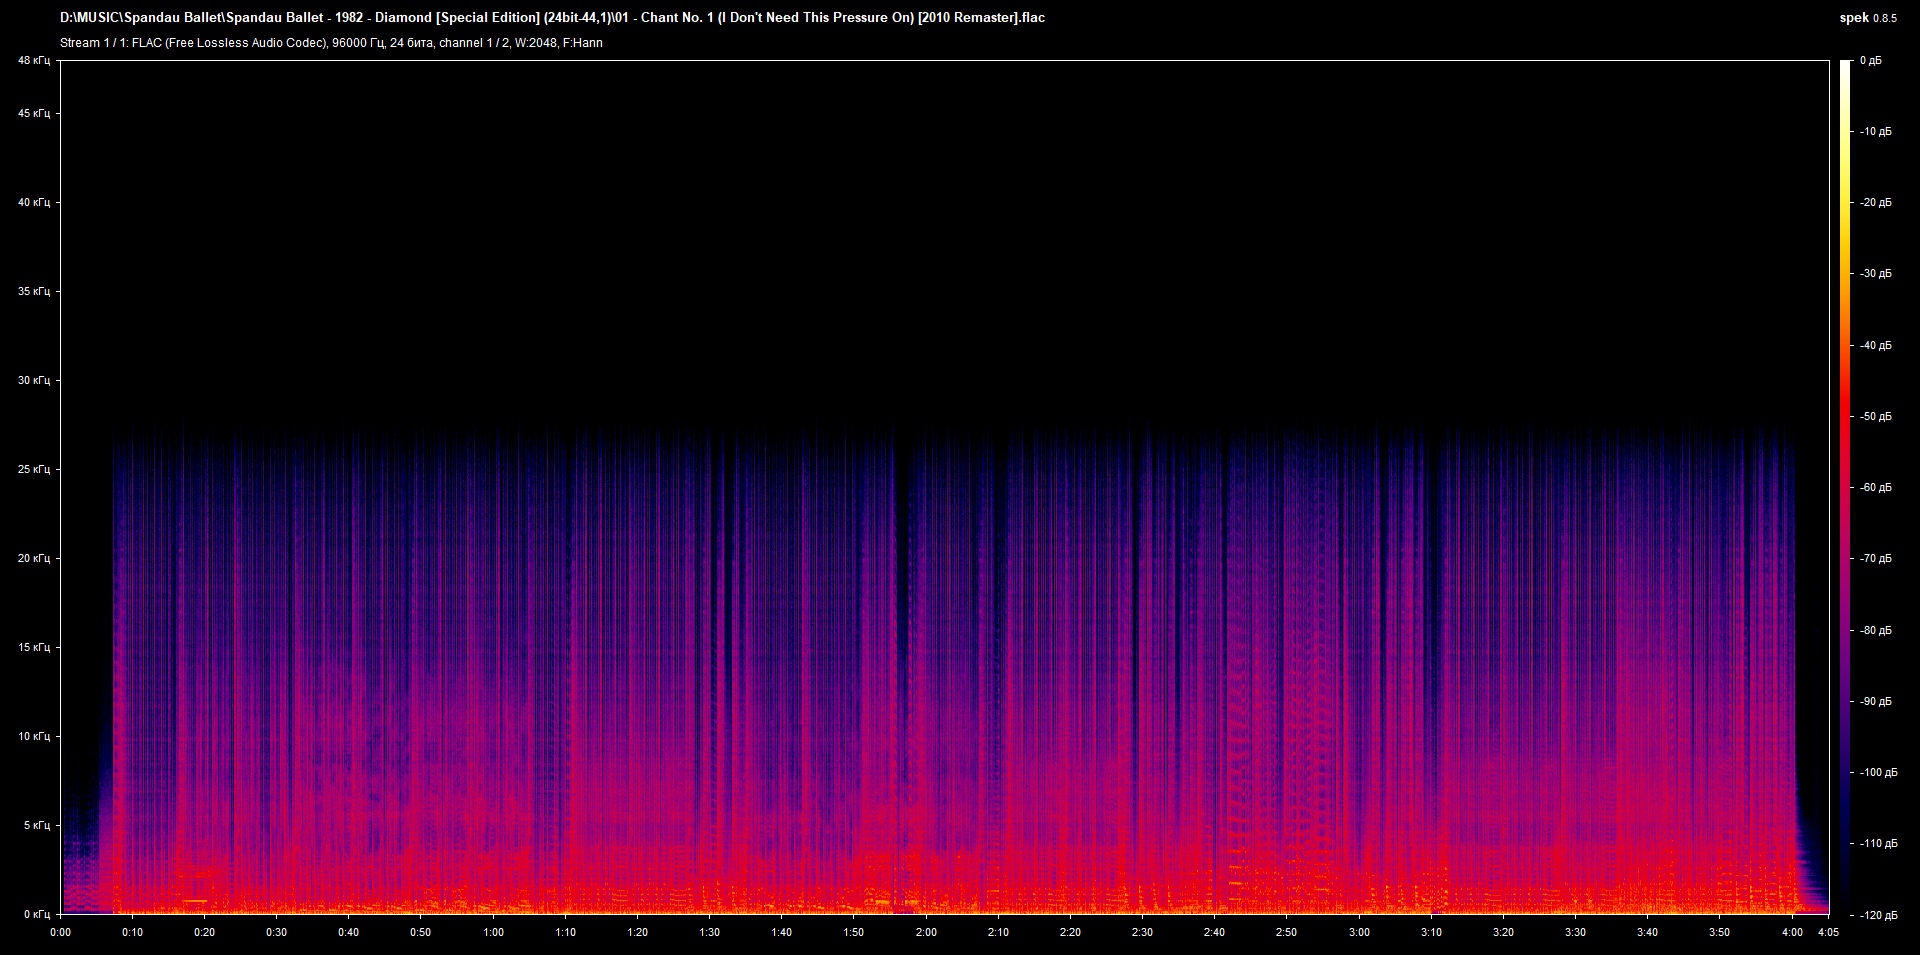The width and height of the screenshot is (1920, 955).
Task: Click the 0:00 start time marker
Action: pyautogui.click(x=61, y=932)
